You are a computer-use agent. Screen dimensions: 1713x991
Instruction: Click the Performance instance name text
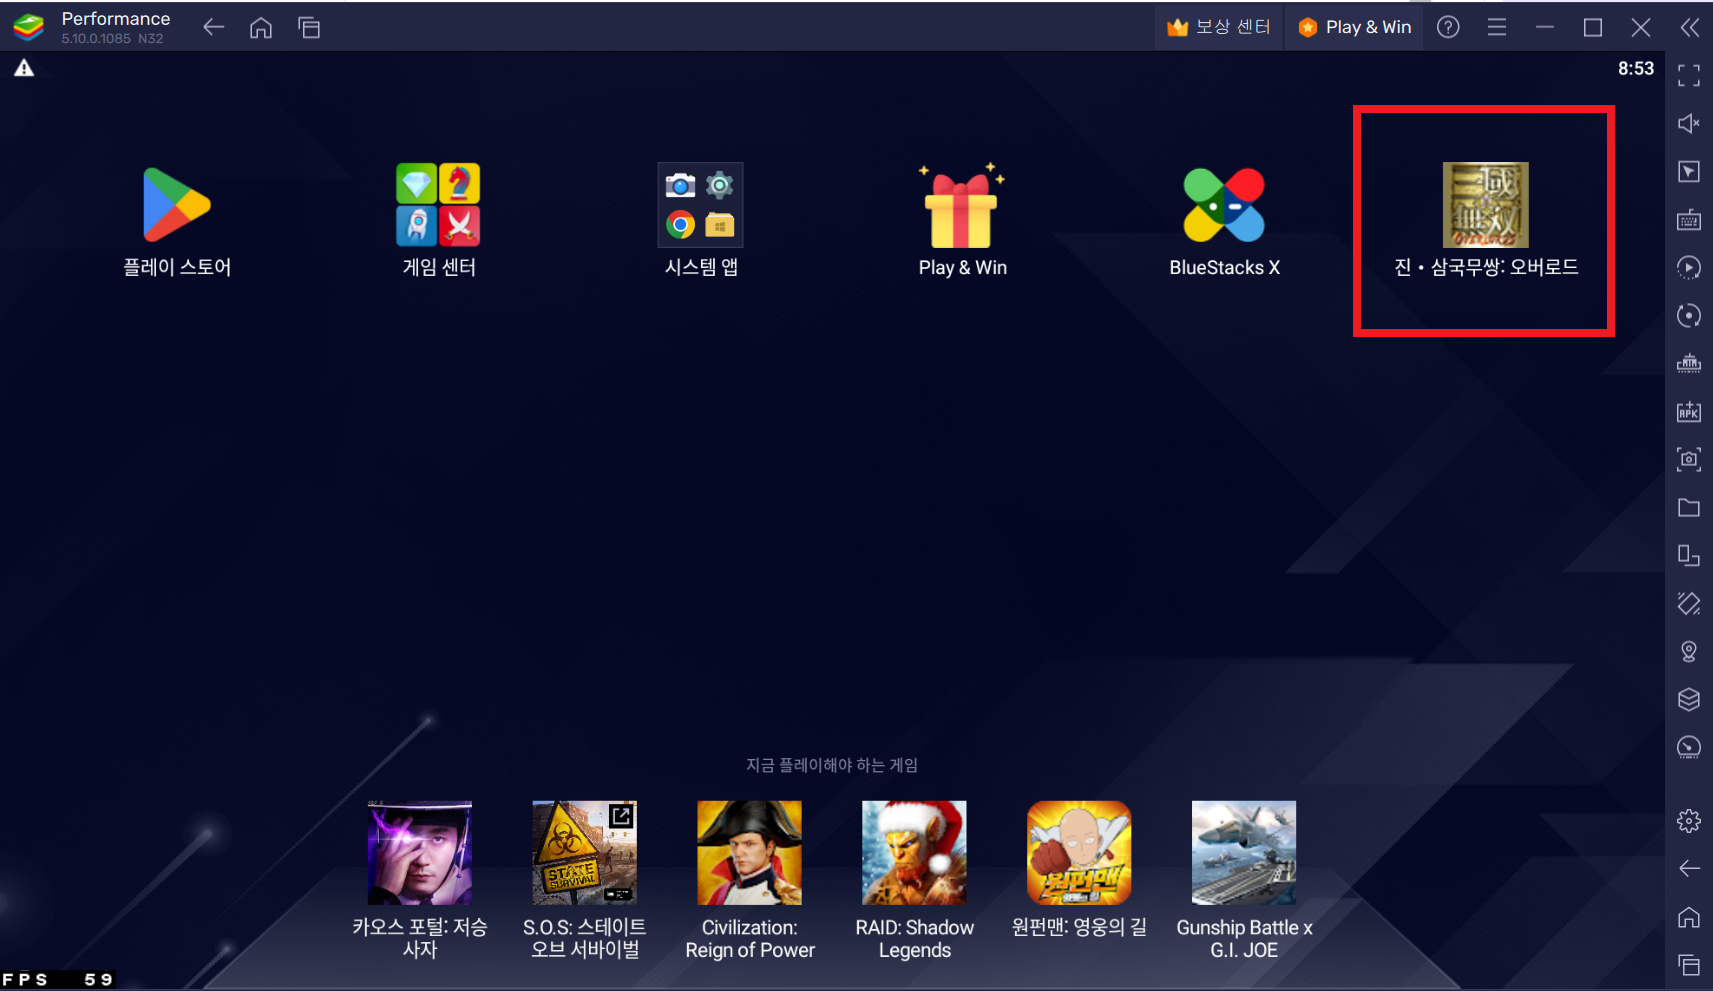[x=116, y=19]
